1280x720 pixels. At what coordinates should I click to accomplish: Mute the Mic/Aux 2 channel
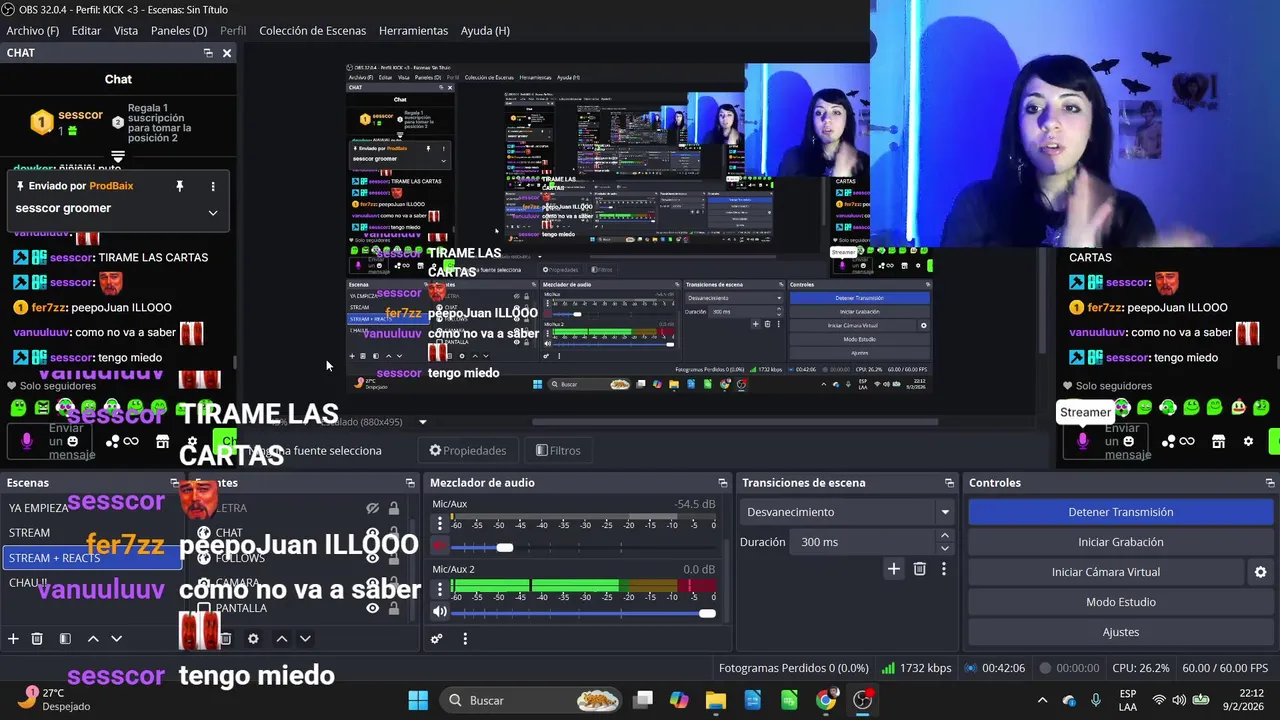point(439,611)
